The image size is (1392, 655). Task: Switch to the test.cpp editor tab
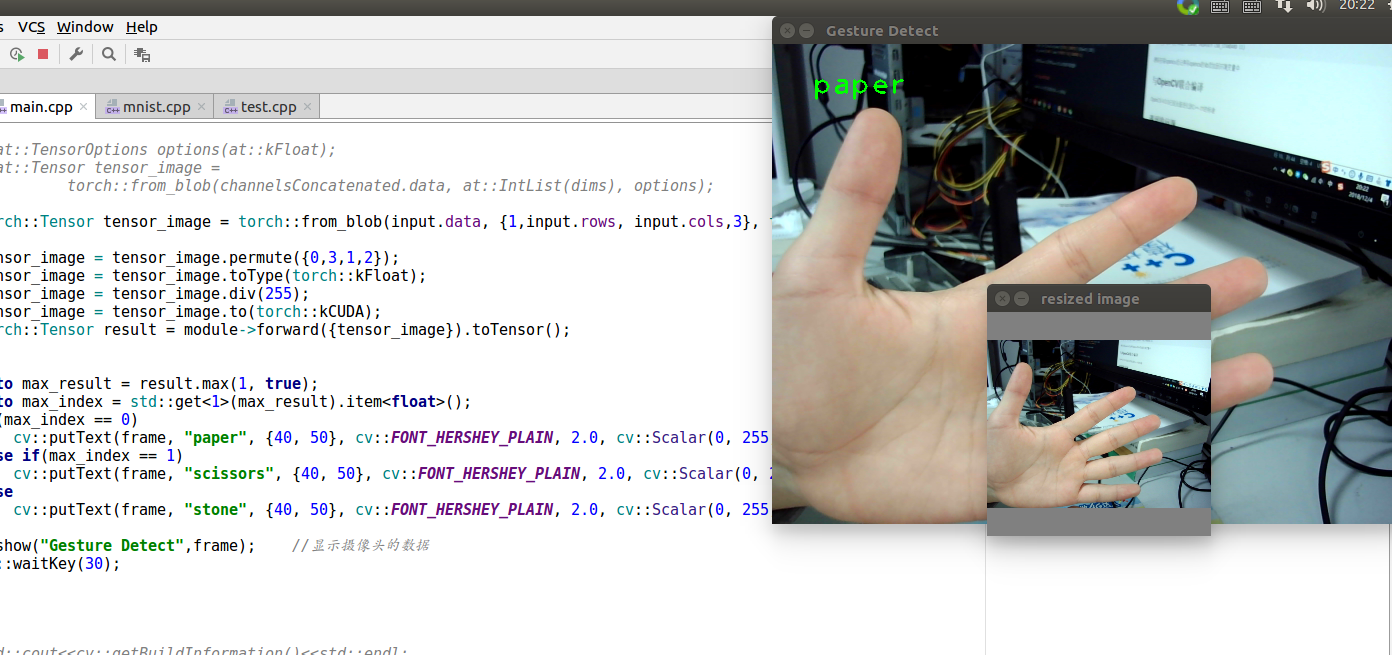[x=268, y=107]
